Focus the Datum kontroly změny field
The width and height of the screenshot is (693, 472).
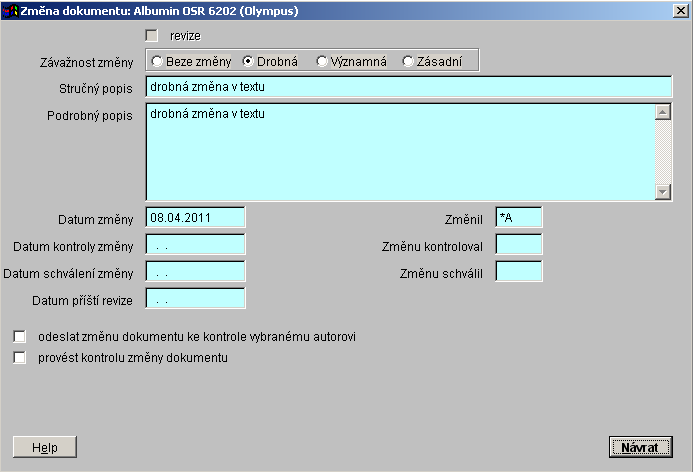(x=195, y=245)
